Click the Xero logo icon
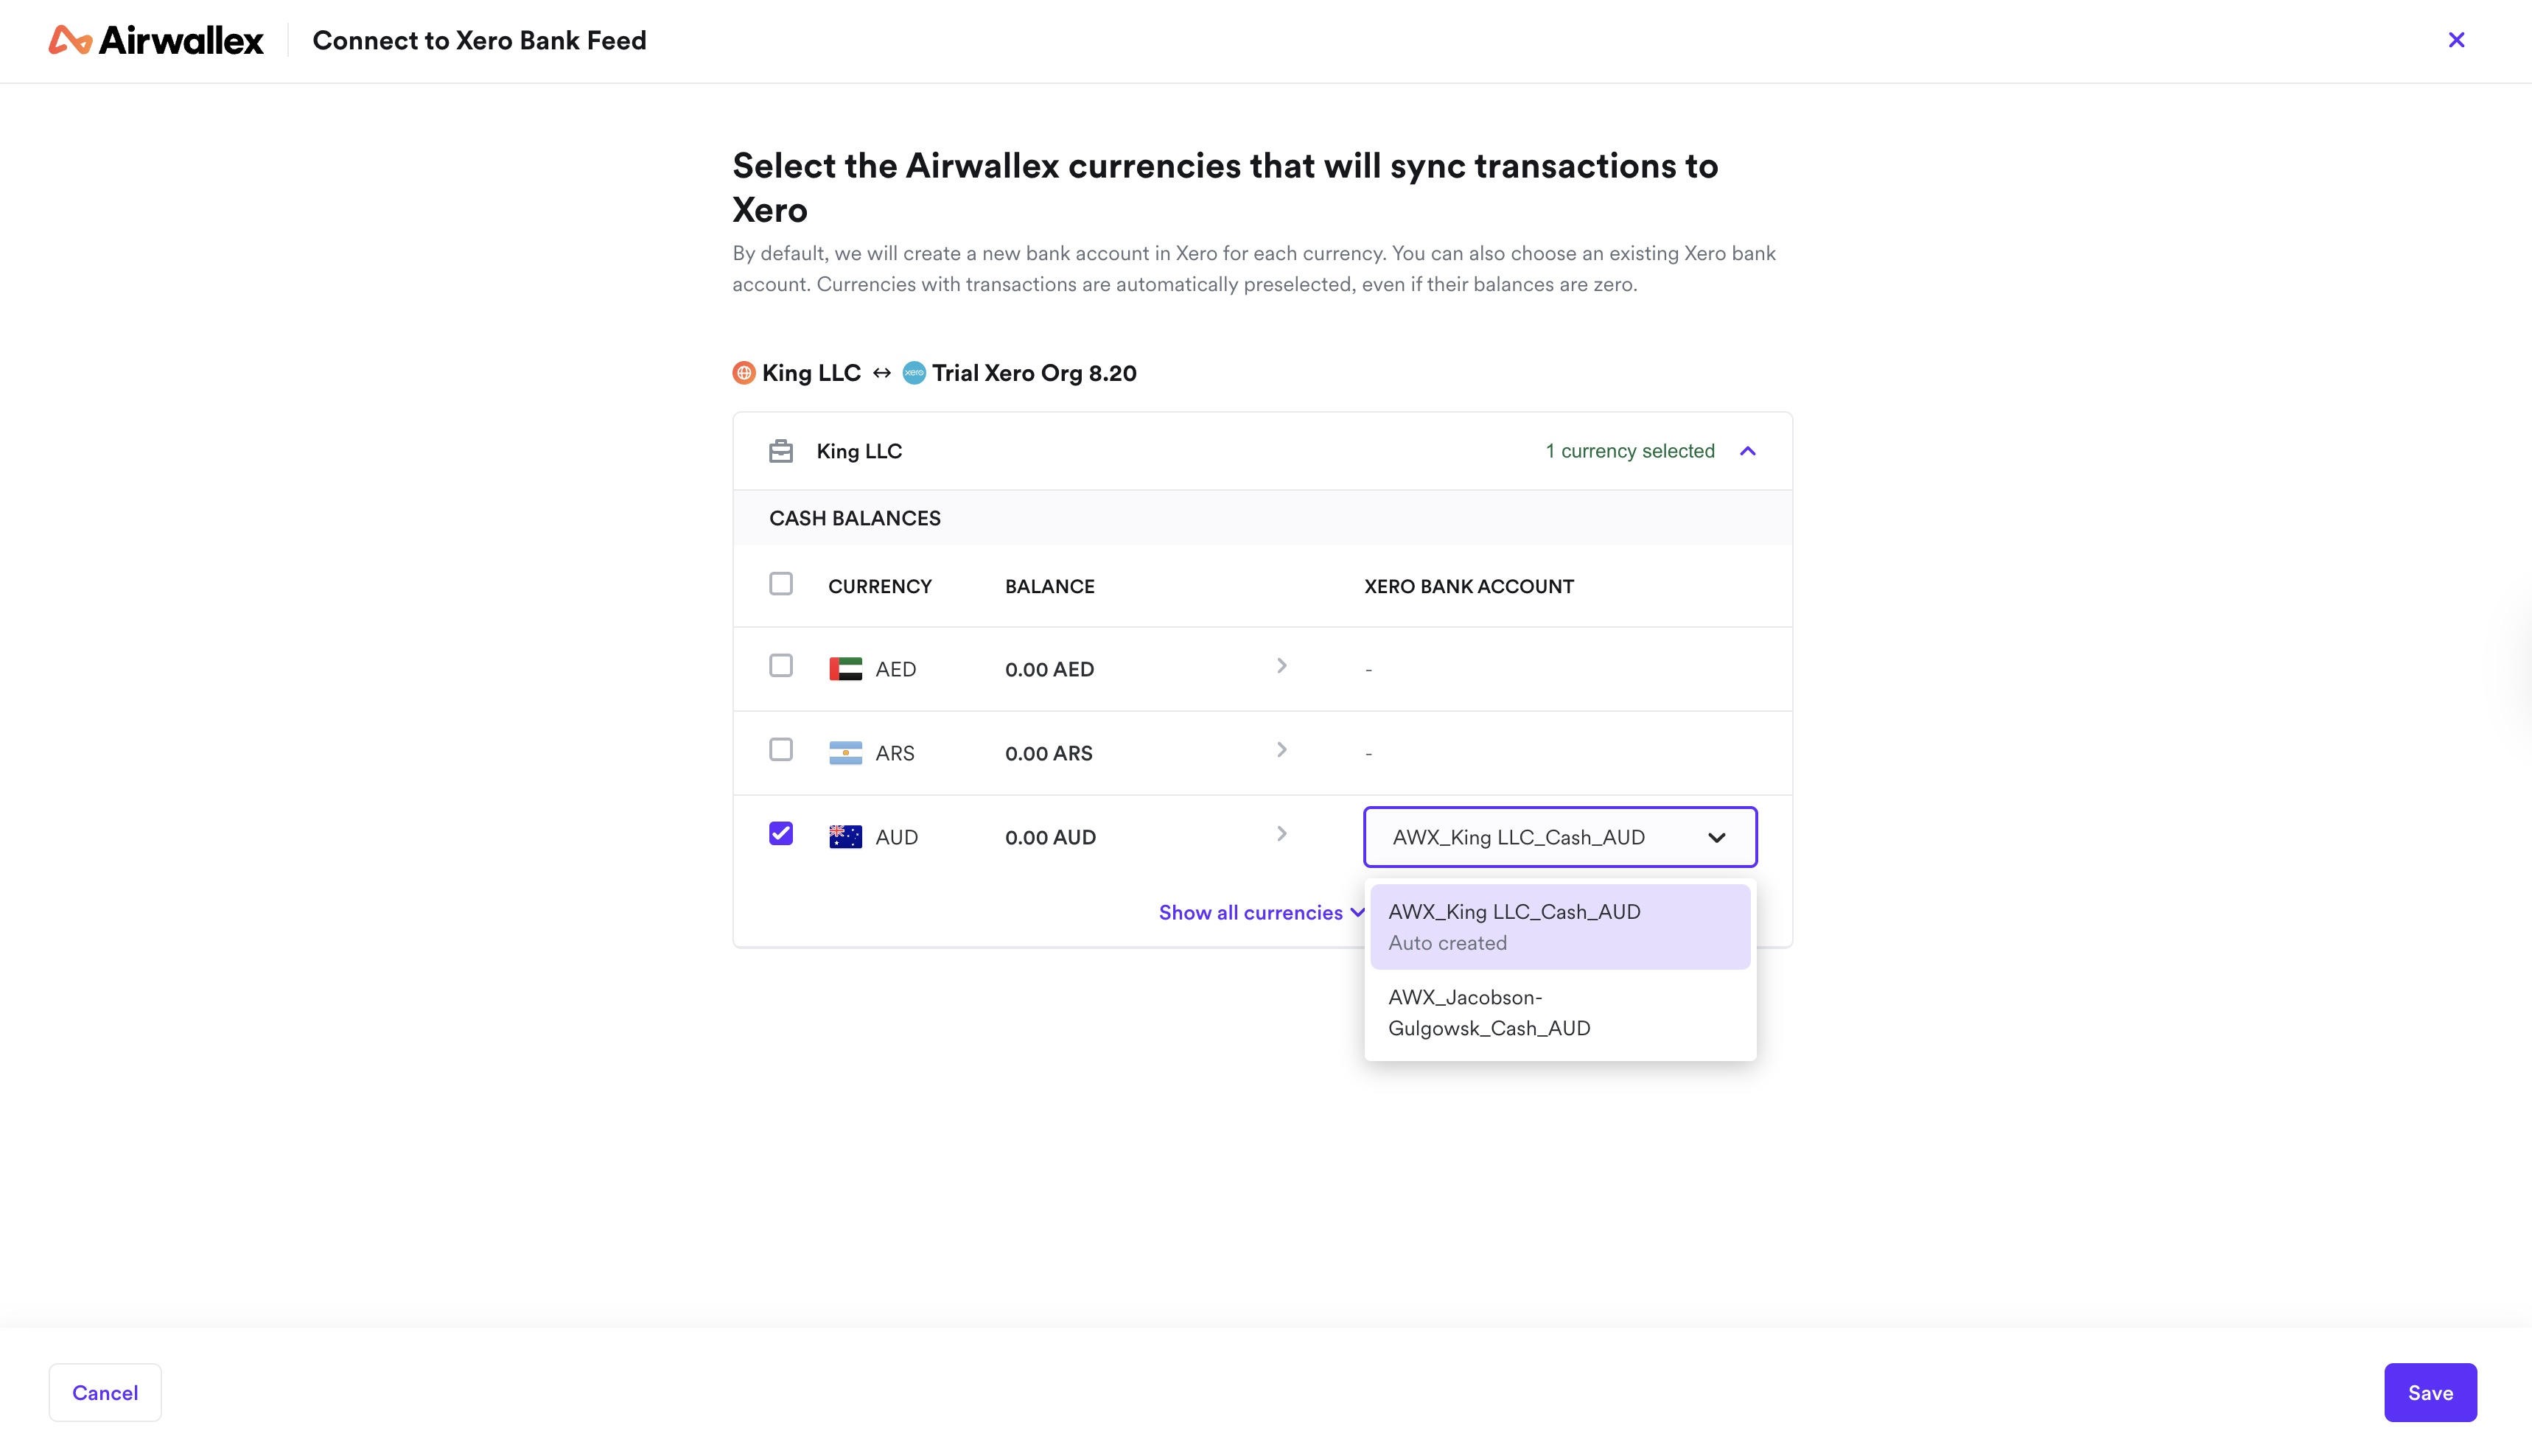2532x1456 pixels. (x=914, y=373)
